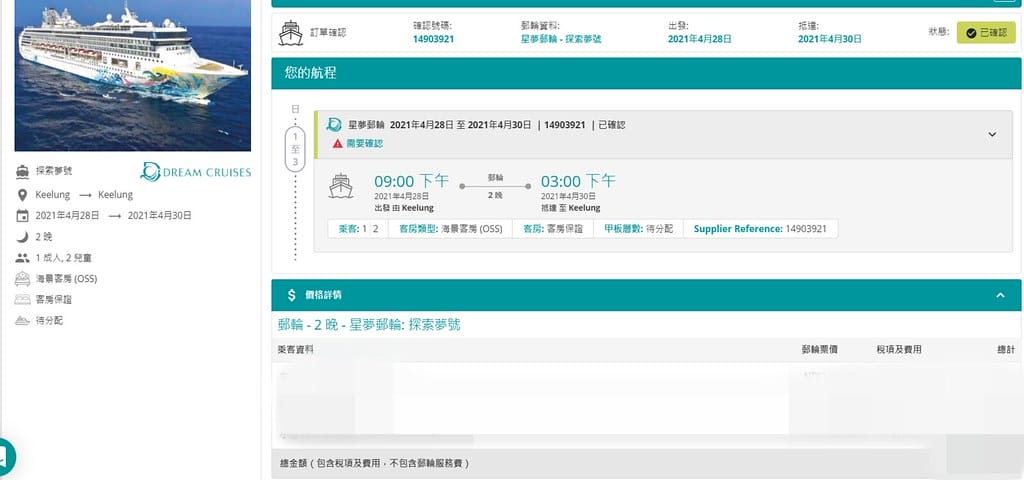Click the Dream Cruises logo in sidebar

coord(196,172)
